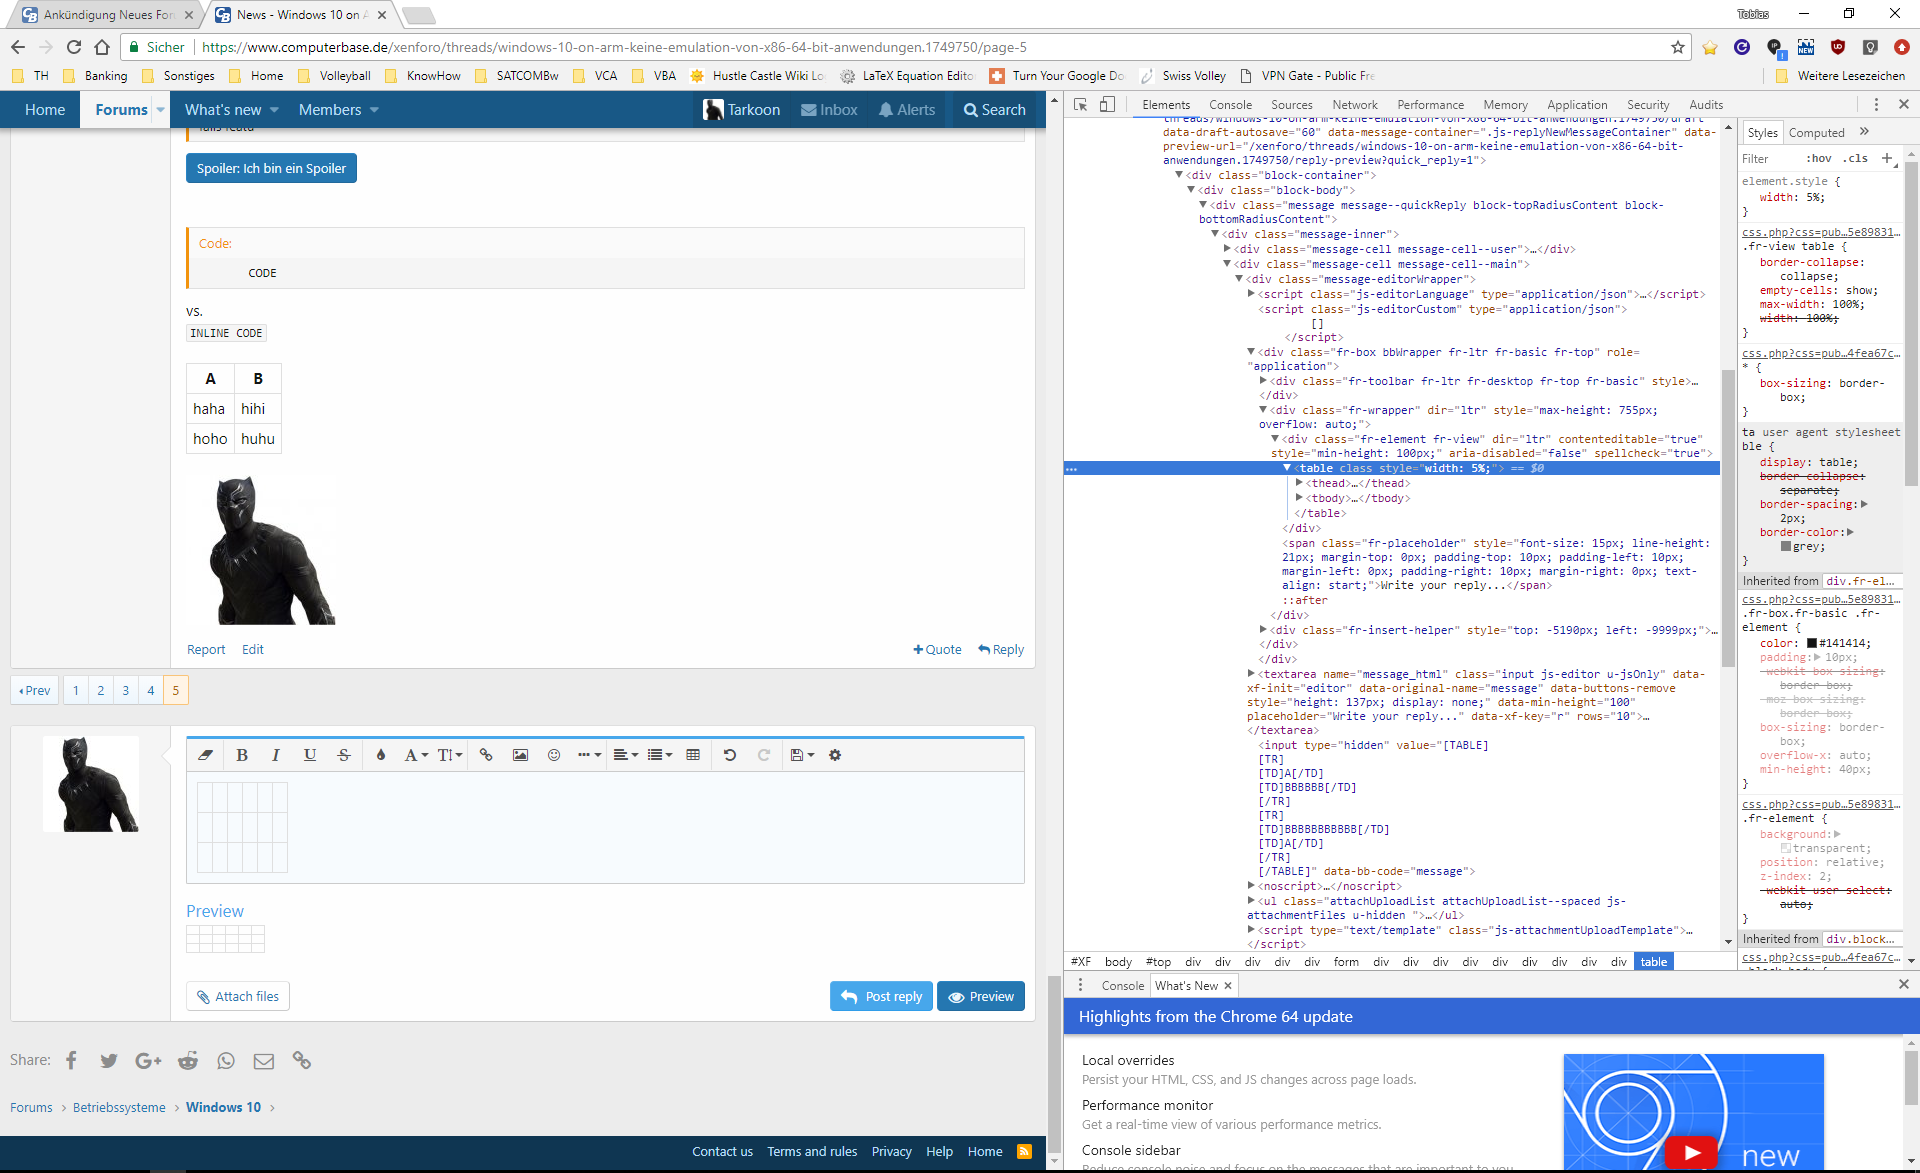Click the insert table icon
The image size is (1920, 1173).
pos(693,755)
